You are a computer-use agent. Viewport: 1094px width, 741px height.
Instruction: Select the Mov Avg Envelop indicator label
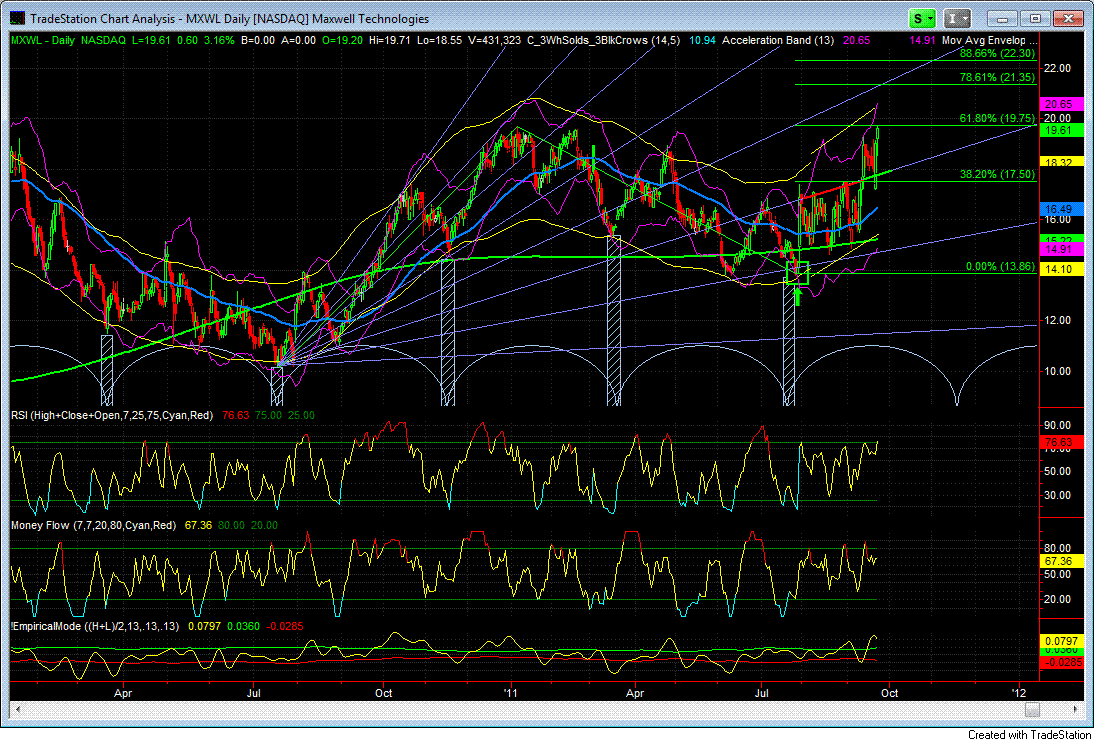pos(990,40)
